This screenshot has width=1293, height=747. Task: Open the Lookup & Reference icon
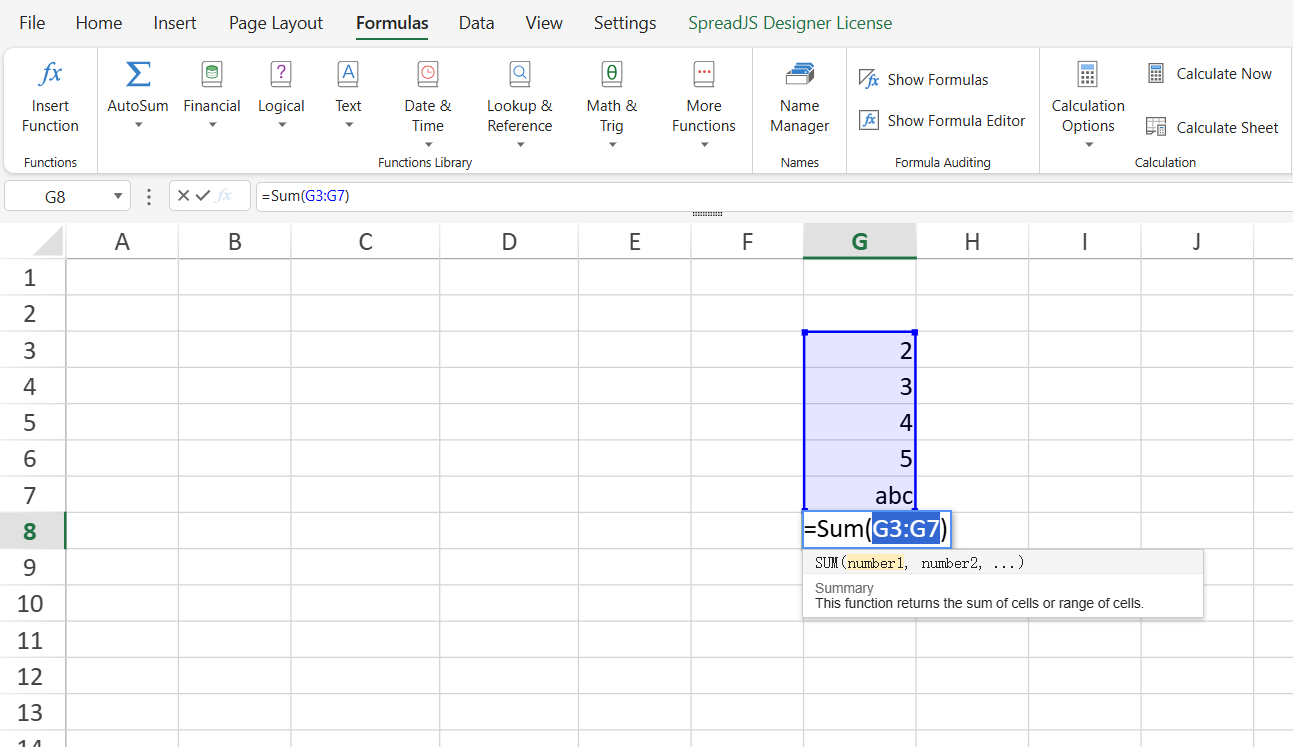520,74
